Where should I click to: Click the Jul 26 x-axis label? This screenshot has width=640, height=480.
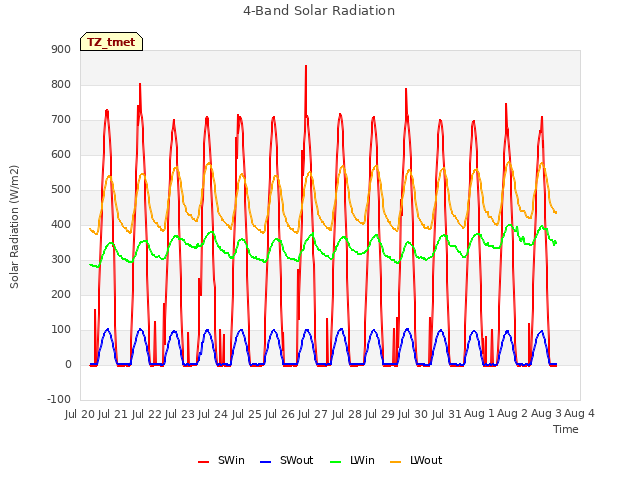click(x=280, y=414)
